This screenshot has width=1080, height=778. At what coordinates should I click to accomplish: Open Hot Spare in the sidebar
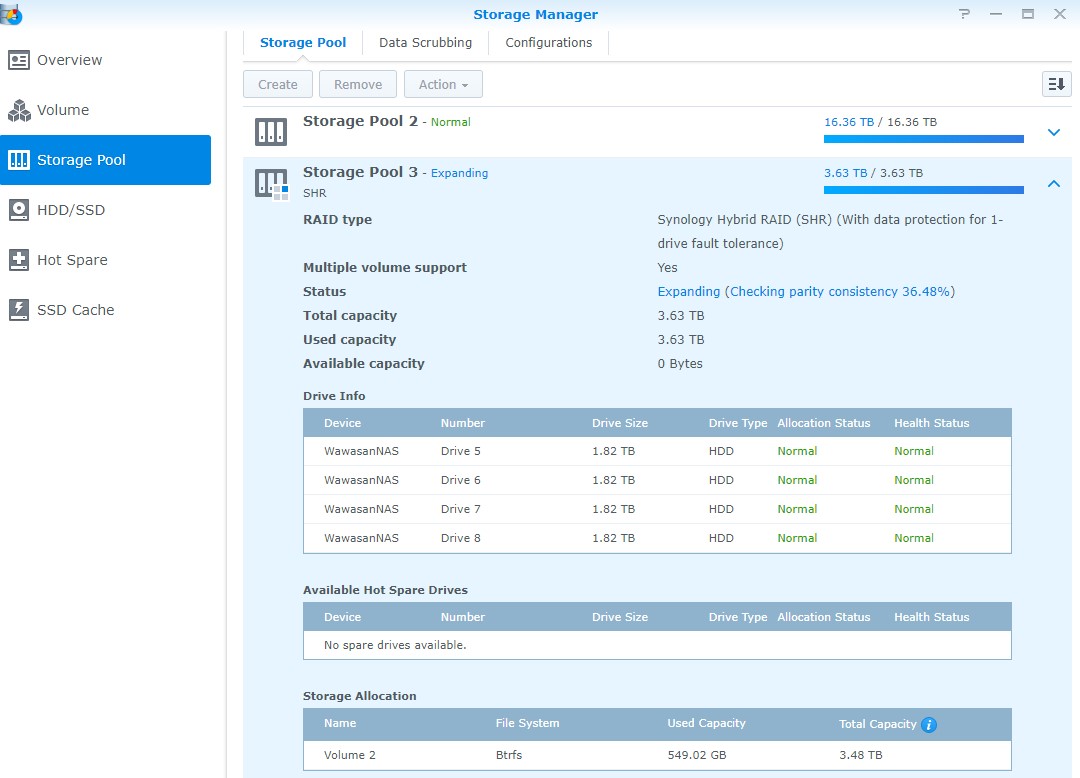[105, 260]
